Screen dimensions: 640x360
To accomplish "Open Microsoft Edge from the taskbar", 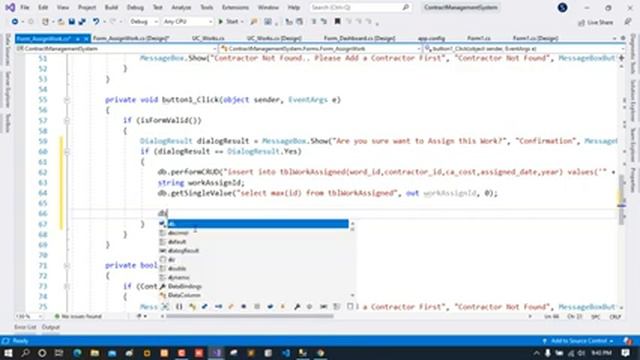I will click(x=77, y=353).
